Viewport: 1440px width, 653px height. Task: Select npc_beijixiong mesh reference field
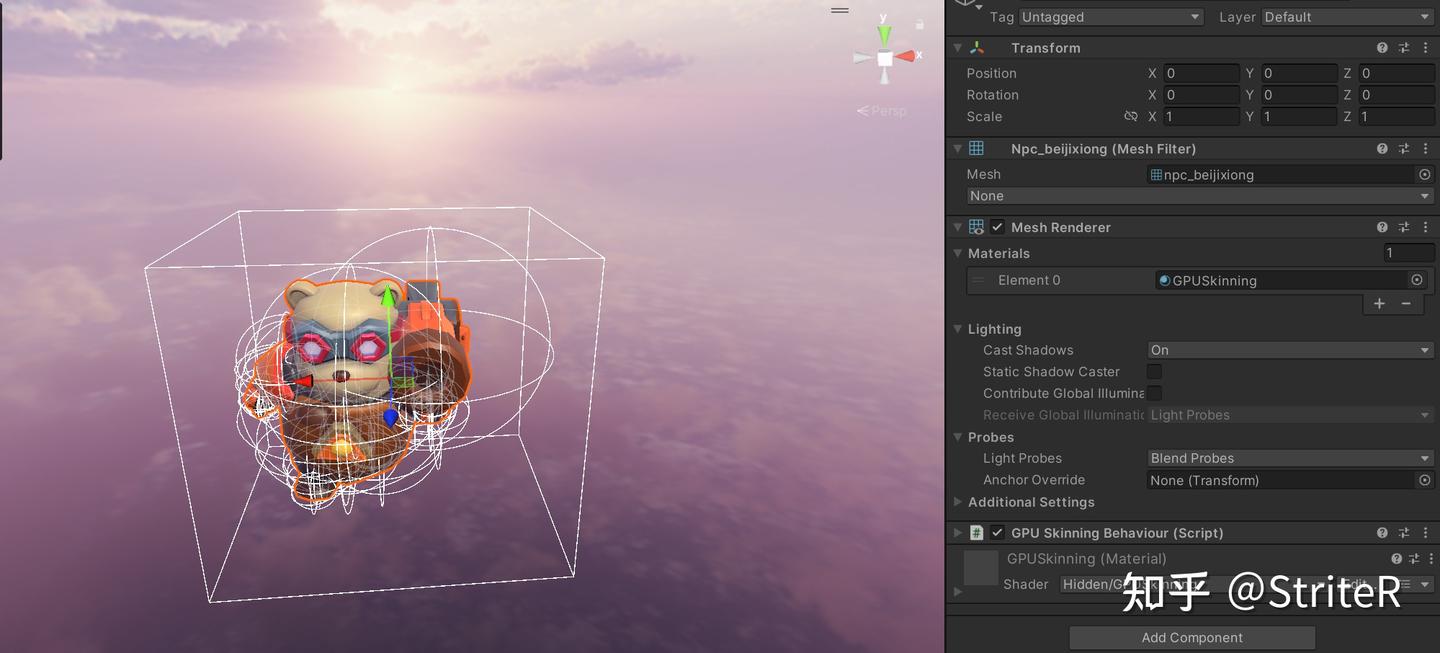click(x=1280, y=174)
